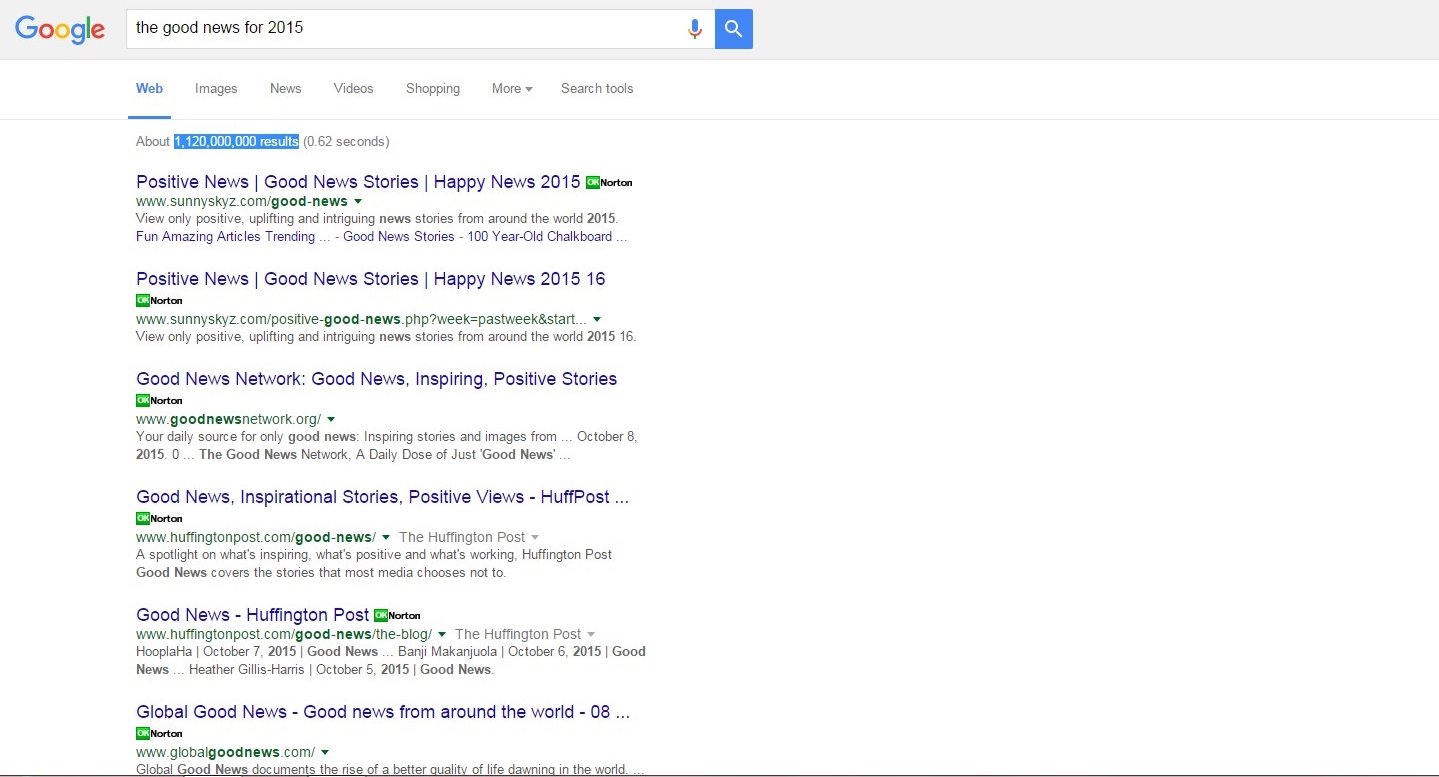This screenshot has width=1439, height=777.
Task: Click the voice search microphone icon
Action: [694, 29]
